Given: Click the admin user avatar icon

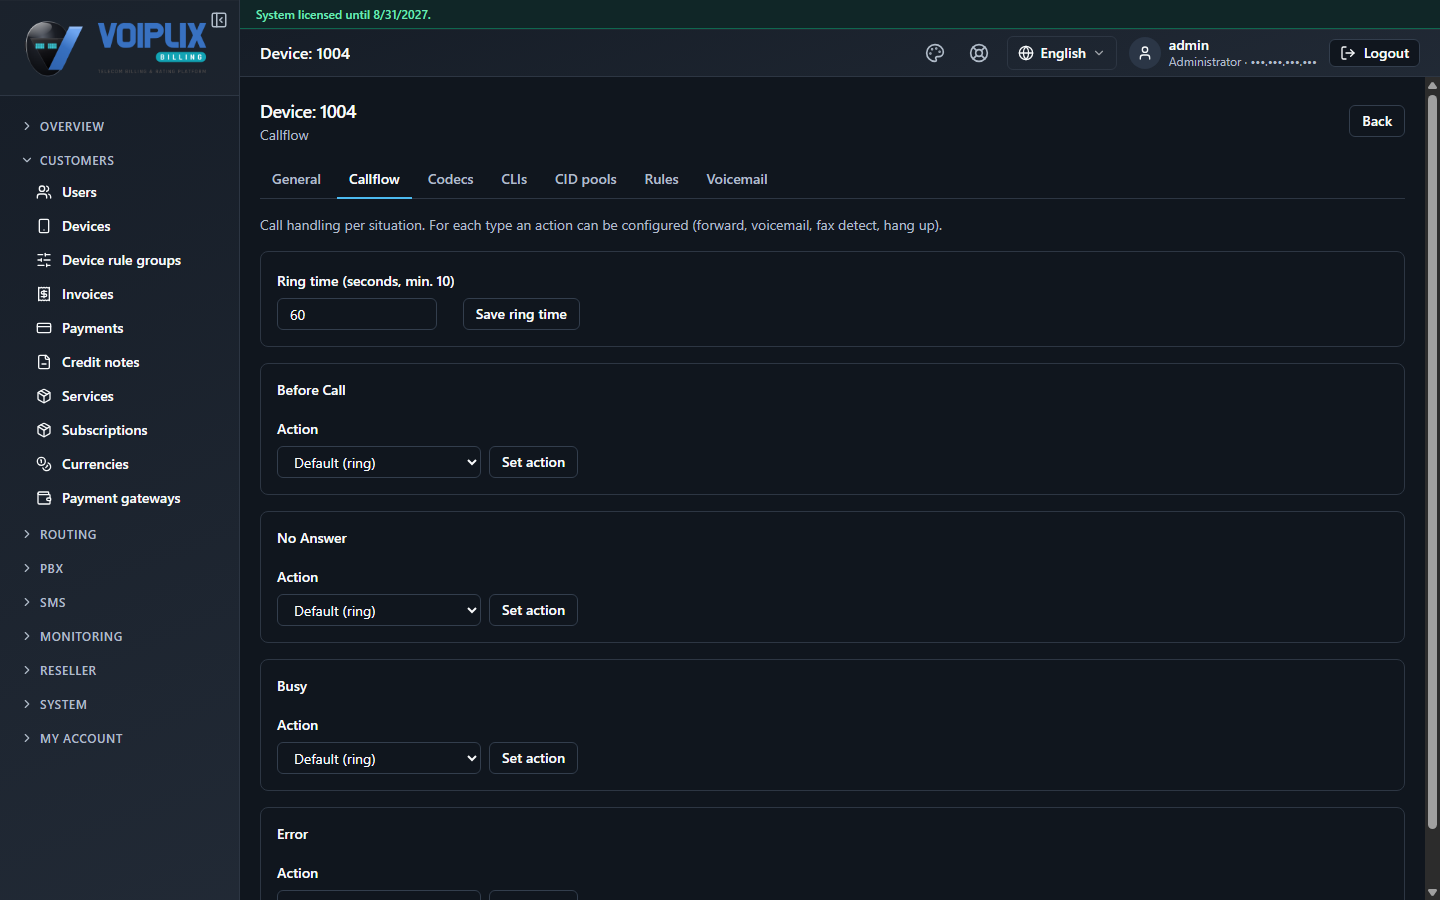Looking at the screenshot, I should [x=1145, y=53].
